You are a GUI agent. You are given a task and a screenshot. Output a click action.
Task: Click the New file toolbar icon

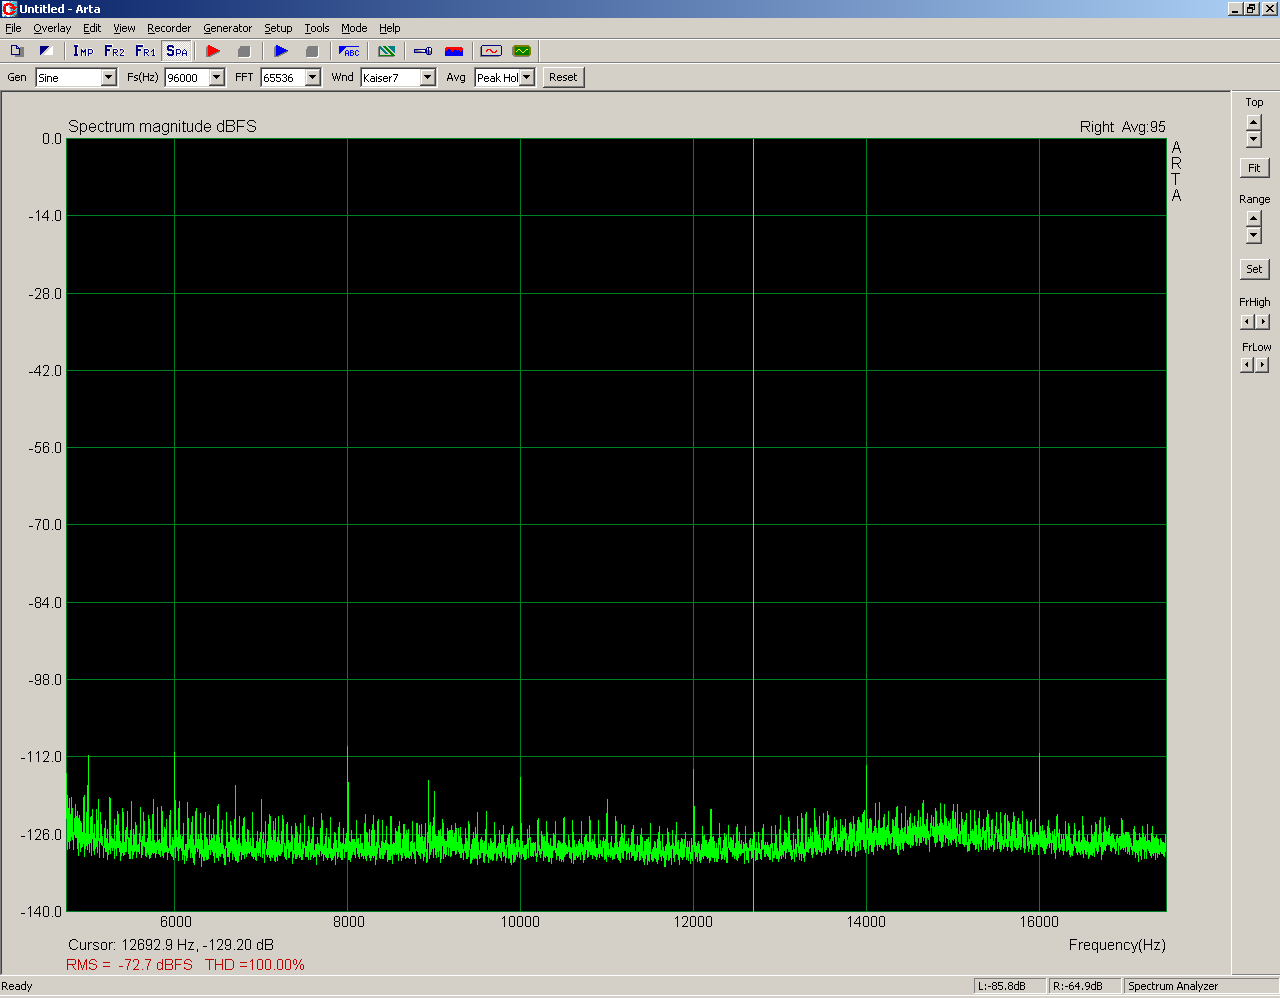(x=16, y=51)
